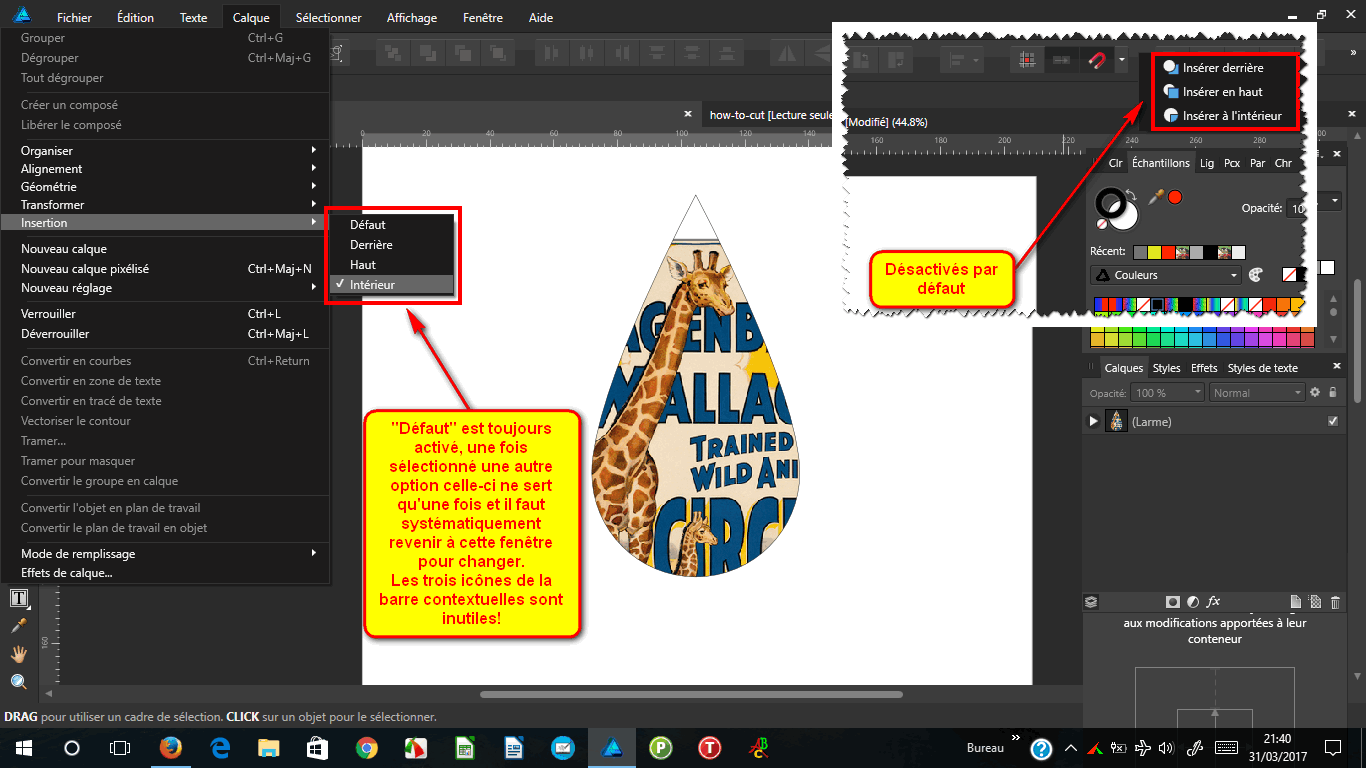Switch to the Styles de texte tab
The image size is (1366, 768).
1262,368
